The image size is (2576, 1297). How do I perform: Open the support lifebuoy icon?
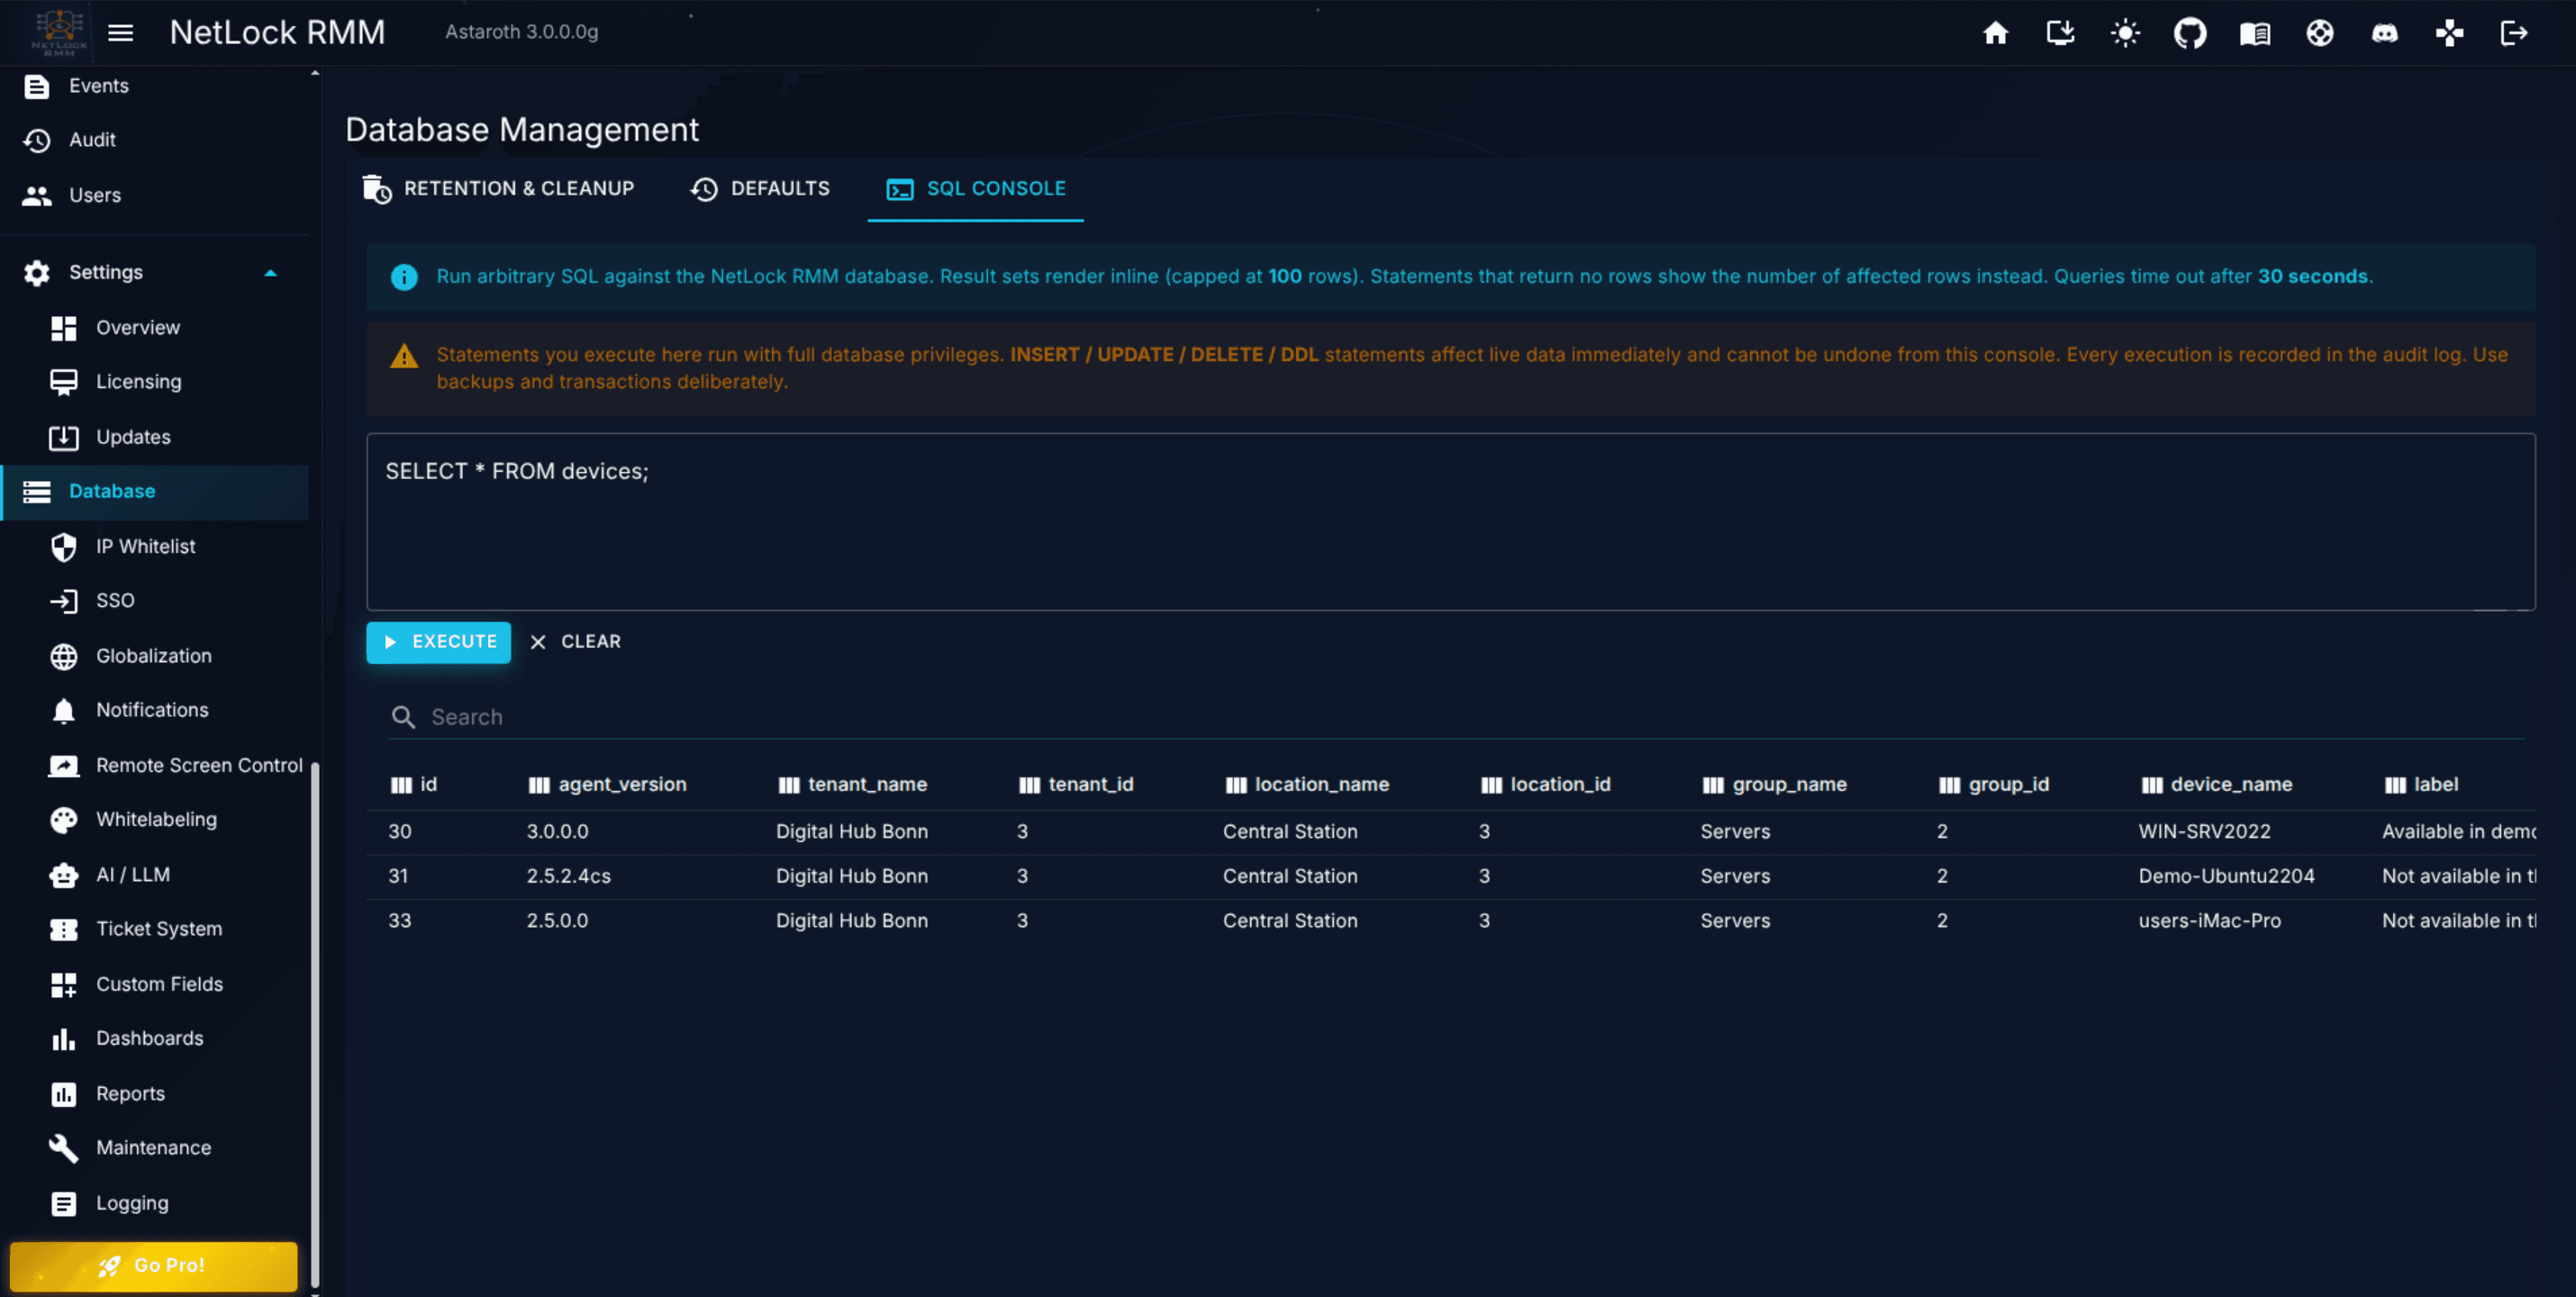(x=2320, y=33)
